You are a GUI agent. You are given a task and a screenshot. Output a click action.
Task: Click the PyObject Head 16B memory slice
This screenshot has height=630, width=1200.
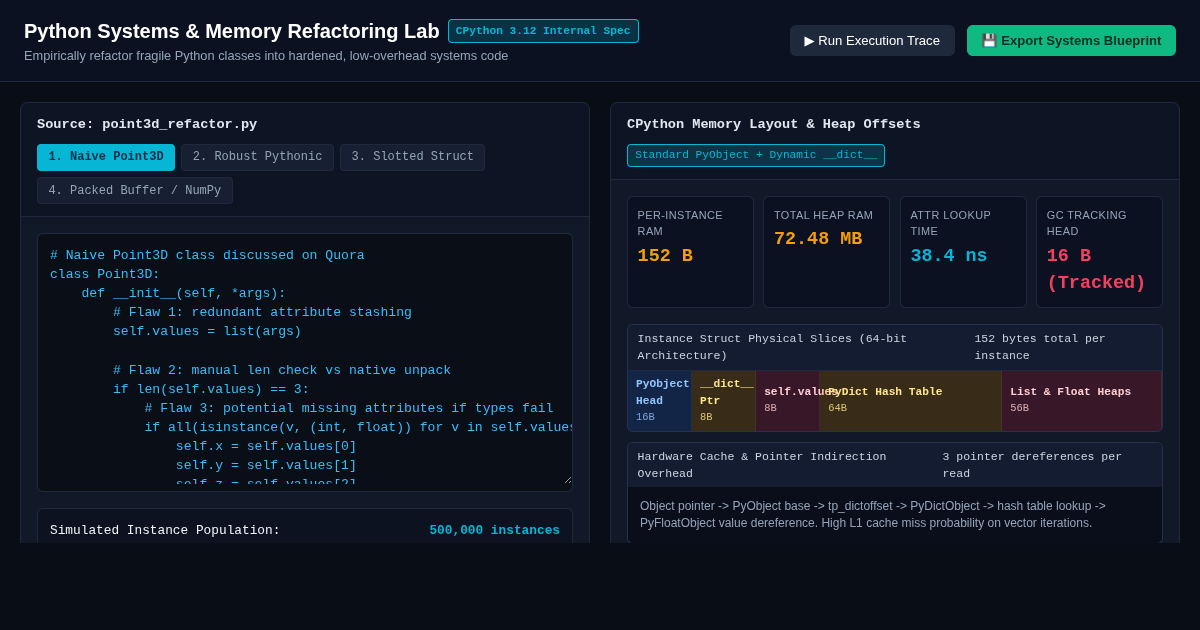659,401
